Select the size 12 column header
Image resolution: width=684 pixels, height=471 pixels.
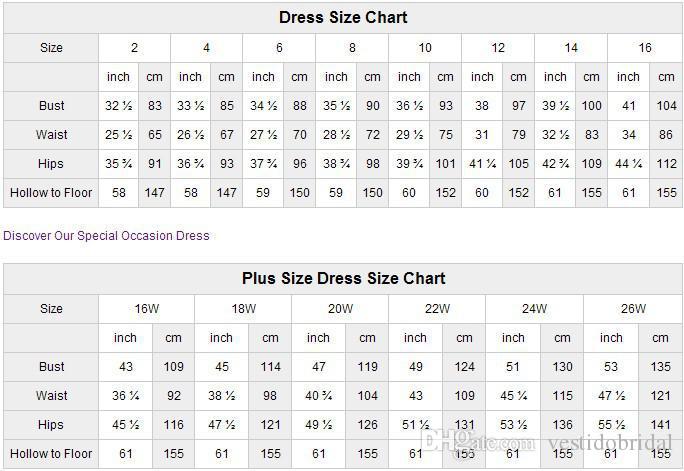pyautogui.click(x=498, y=48)
